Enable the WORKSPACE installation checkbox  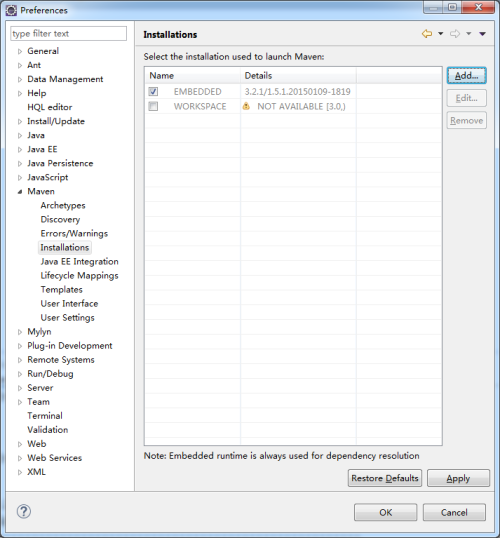tap(153, 106)
